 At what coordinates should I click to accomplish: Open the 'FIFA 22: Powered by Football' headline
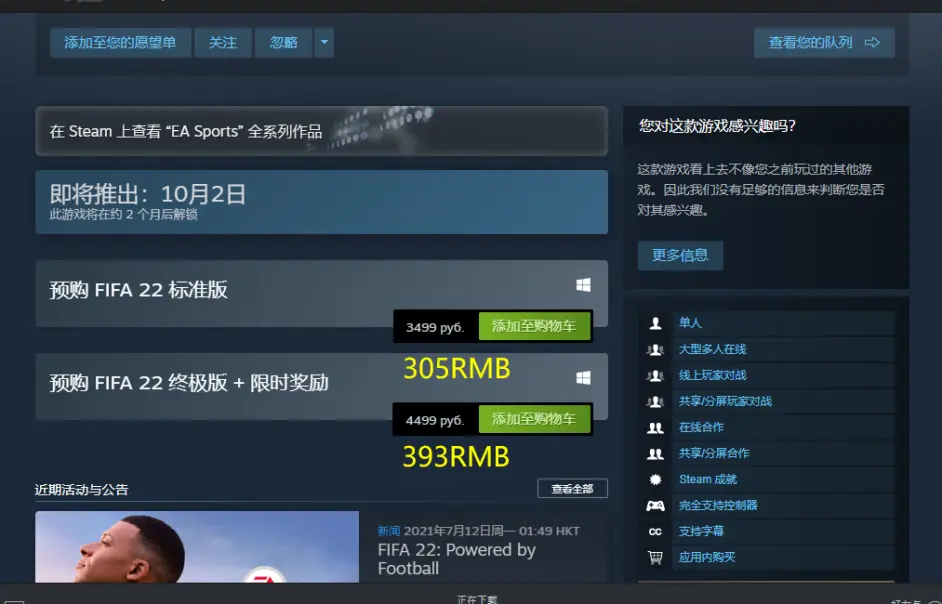coord(457,560)
